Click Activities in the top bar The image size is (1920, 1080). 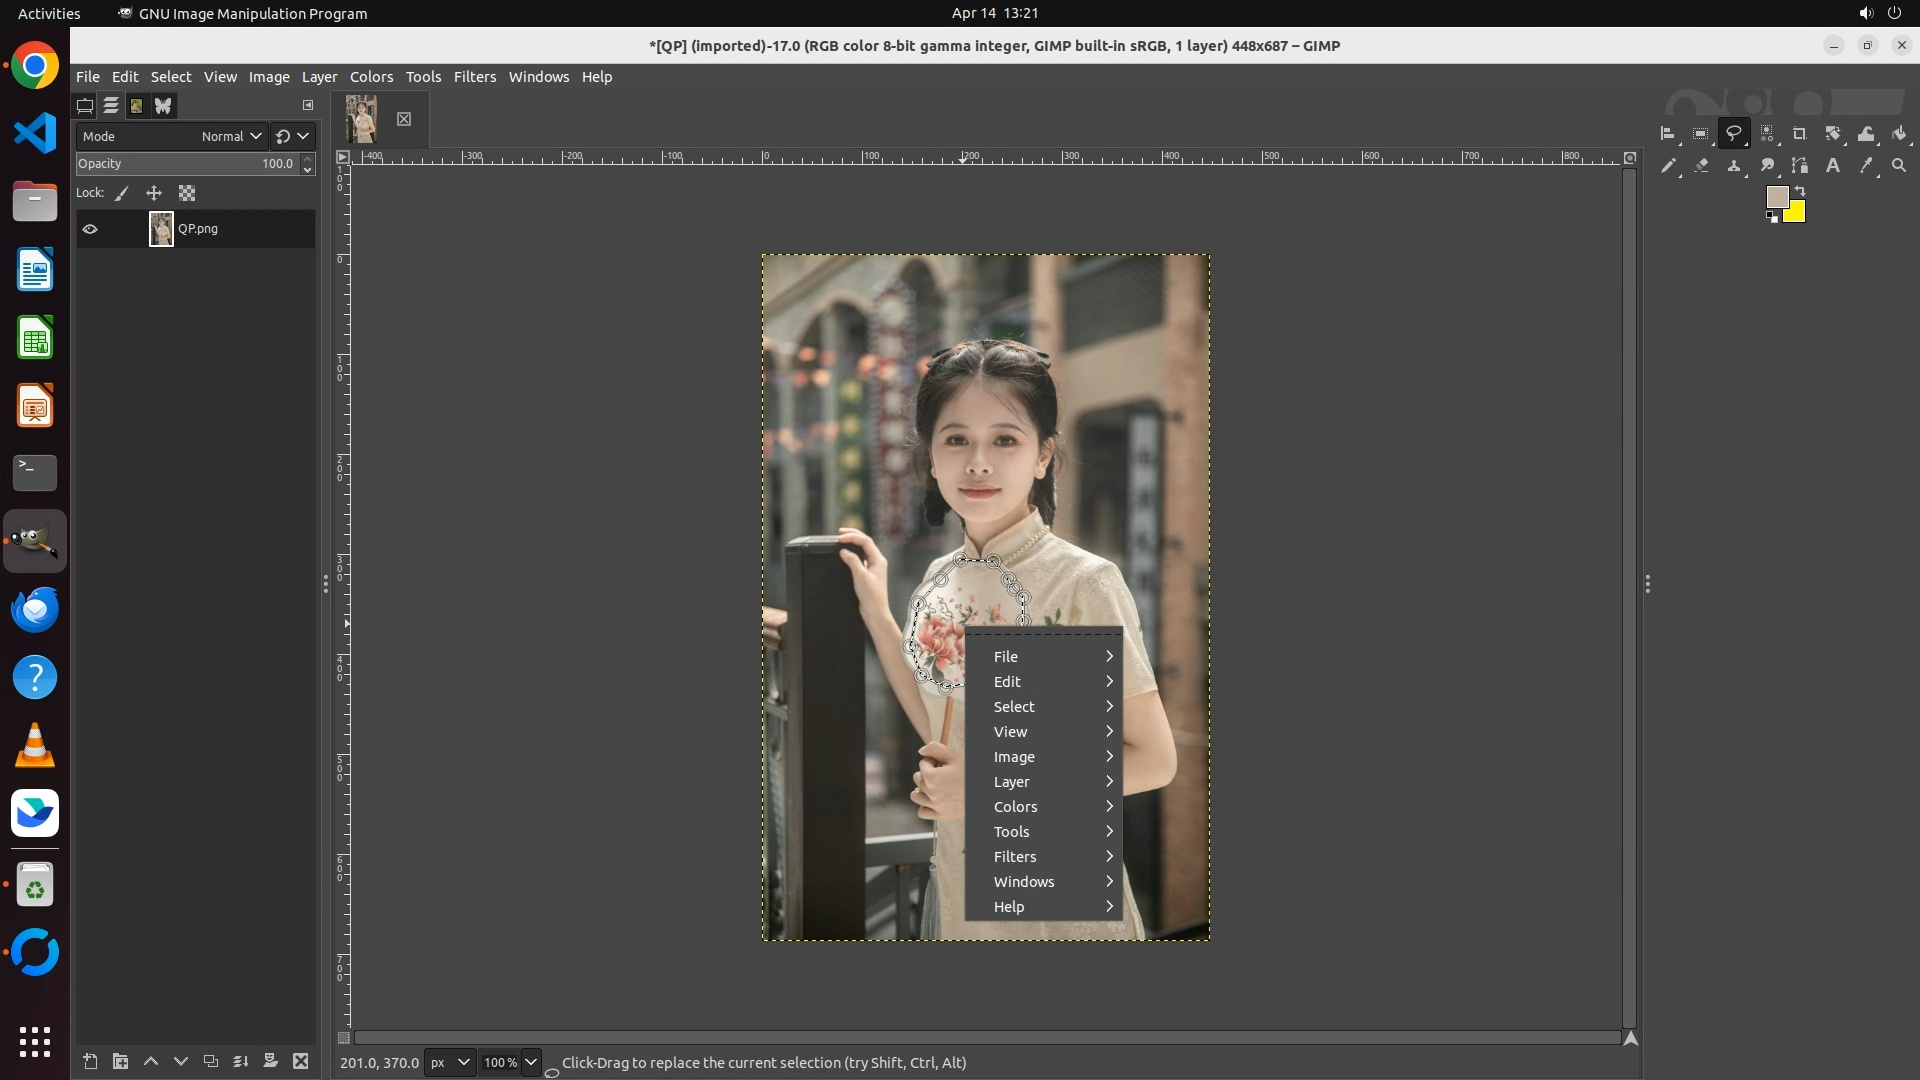[49, 13]
